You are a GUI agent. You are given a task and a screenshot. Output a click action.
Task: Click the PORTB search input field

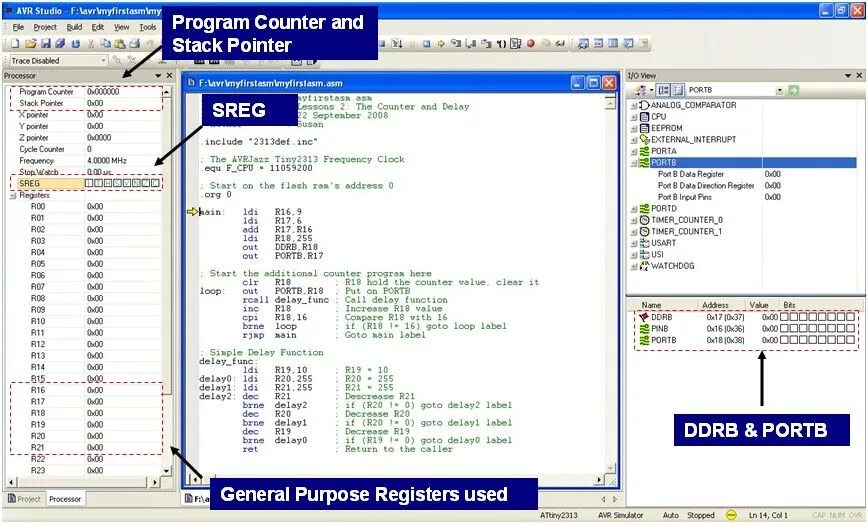[731, 90]
